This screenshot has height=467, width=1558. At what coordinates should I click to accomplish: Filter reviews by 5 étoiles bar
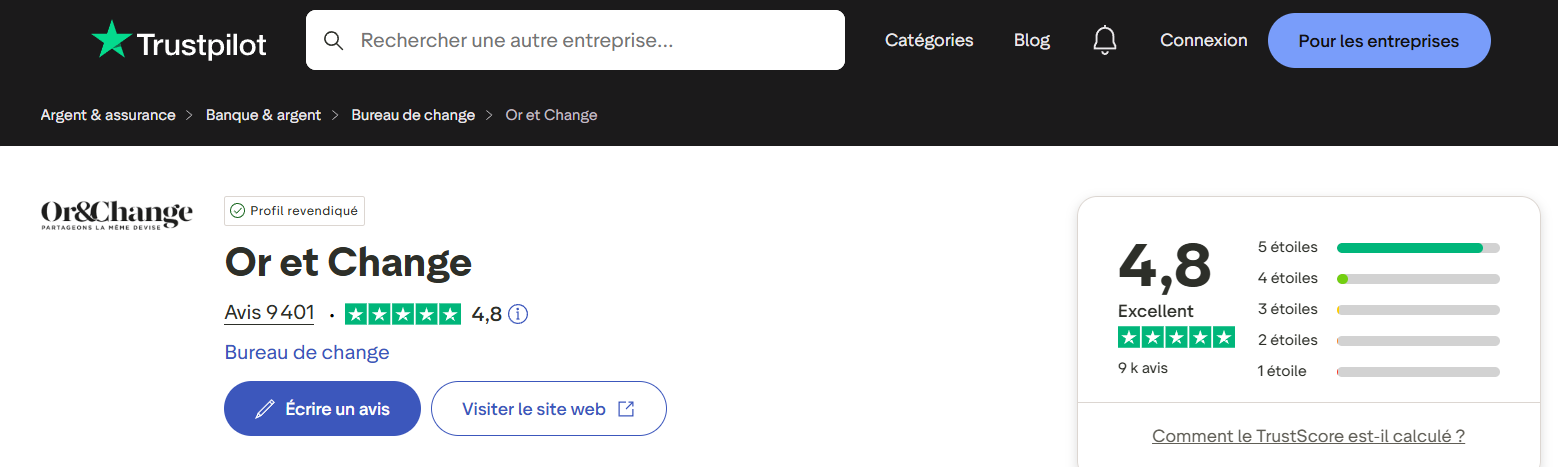pos(1417,247)
